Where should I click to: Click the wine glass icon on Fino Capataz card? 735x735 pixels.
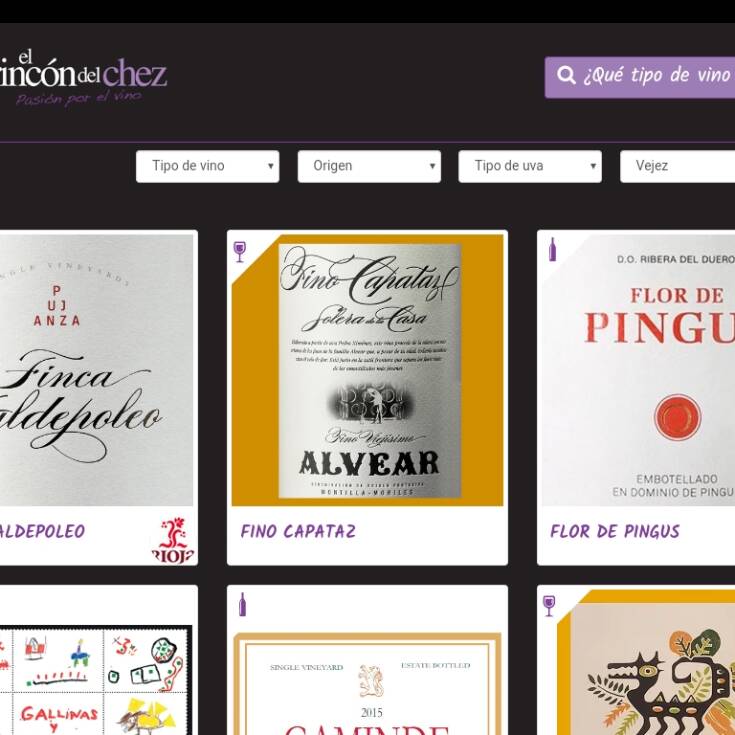pos(240,252)
